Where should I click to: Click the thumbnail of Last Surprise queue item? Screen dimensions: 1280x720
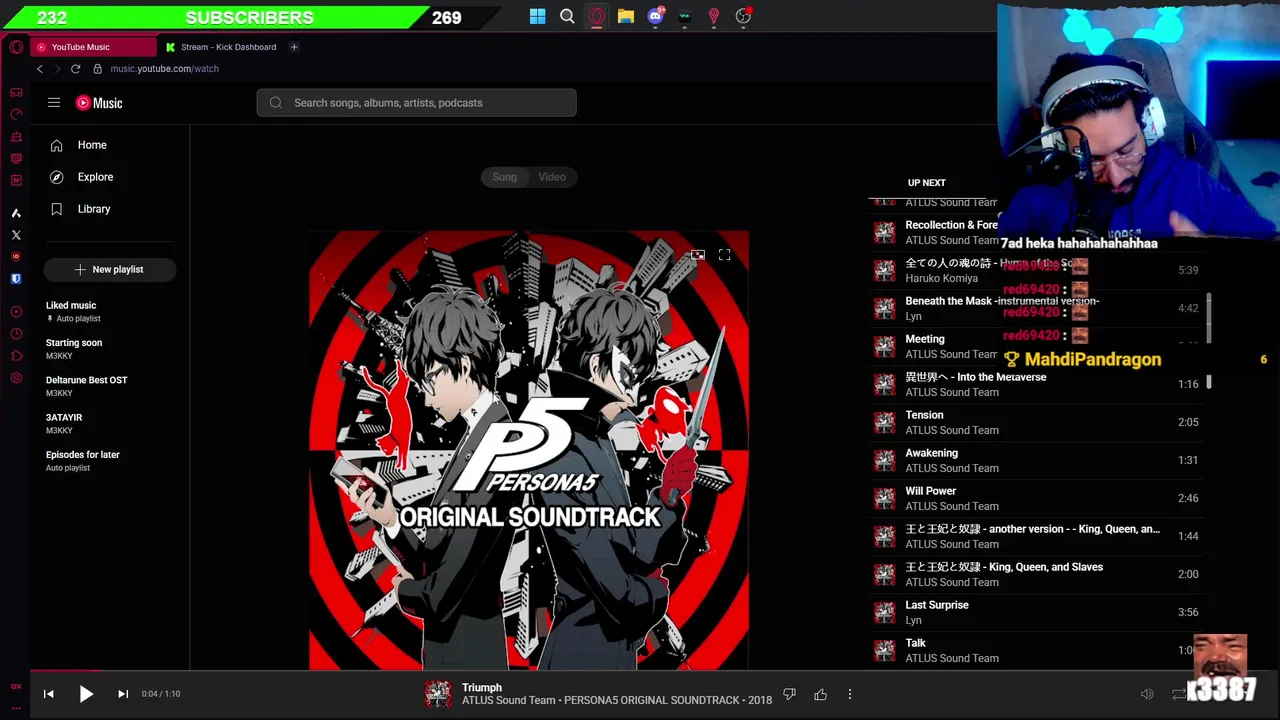[884, 612]
